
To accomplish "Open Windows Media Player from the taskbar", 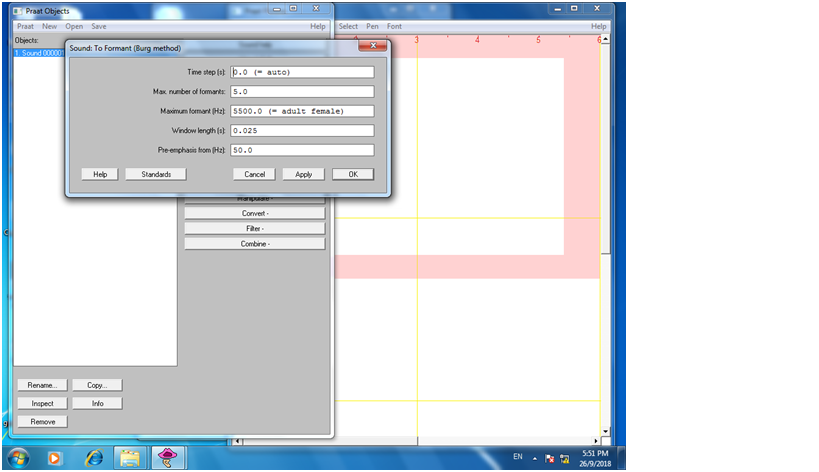I will coord(54,458).
